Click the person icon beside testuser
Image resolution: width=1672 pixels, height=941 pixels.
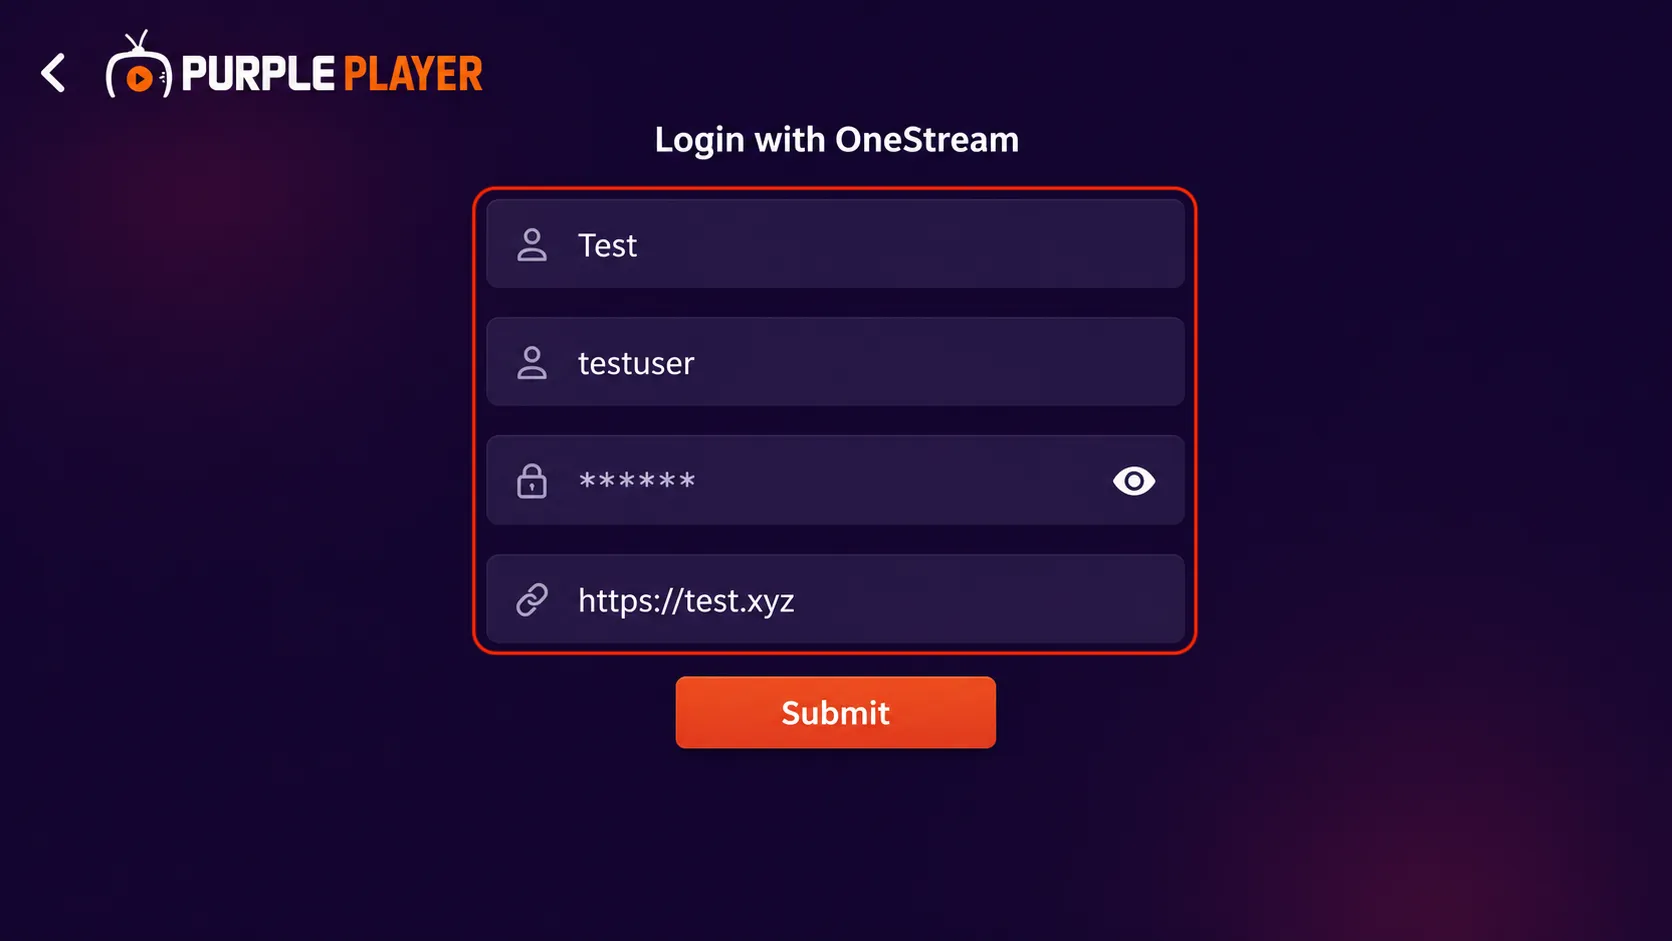(x=532, y=363)
